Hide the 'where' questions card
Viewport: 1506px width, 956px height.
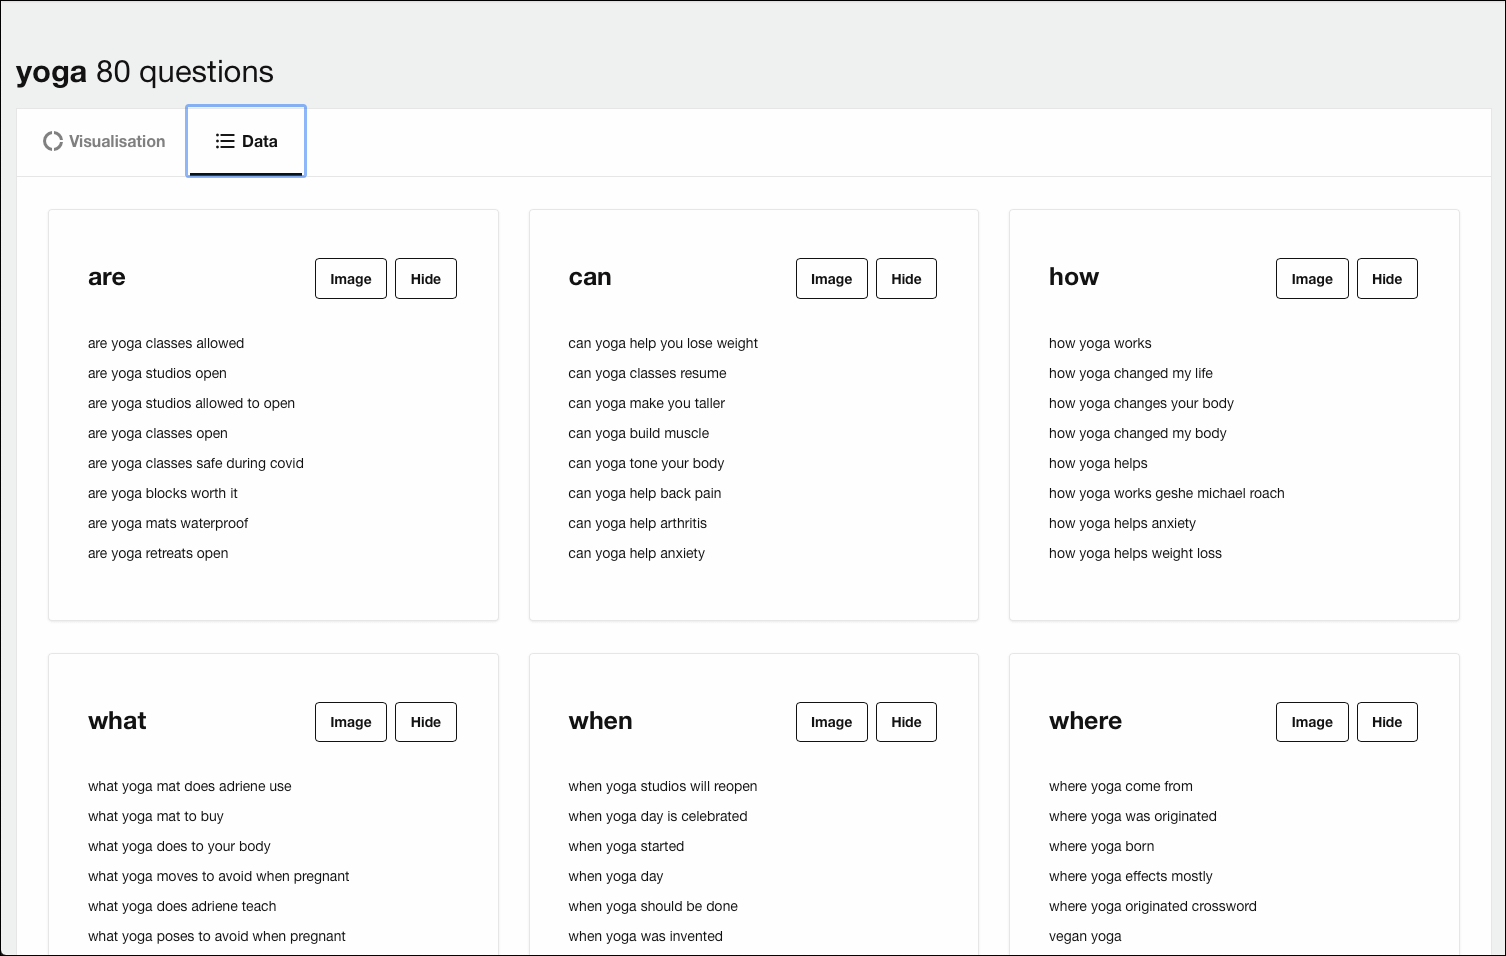coord(1386,722)
